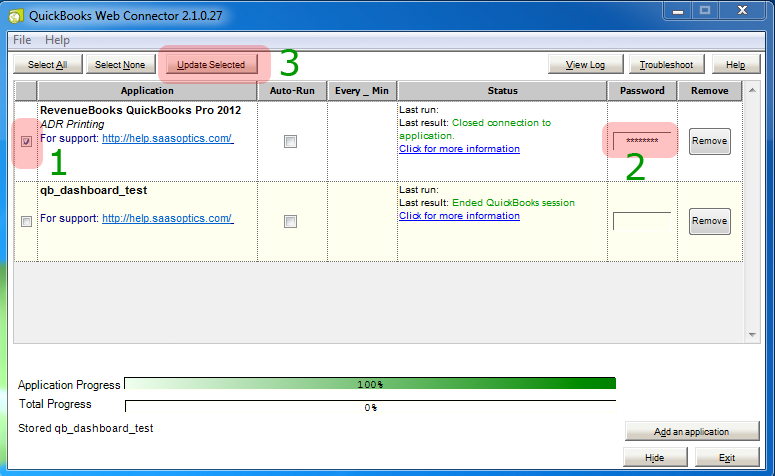The image size is (775, 476).
Task: Open the View Log button
Action: point(585,65)
